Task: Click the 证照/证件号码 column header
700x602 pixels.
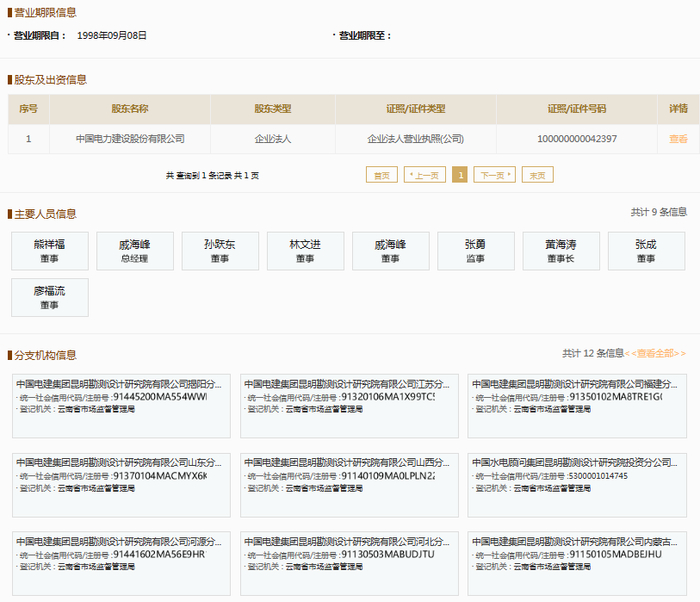Action: pos(577,109)
